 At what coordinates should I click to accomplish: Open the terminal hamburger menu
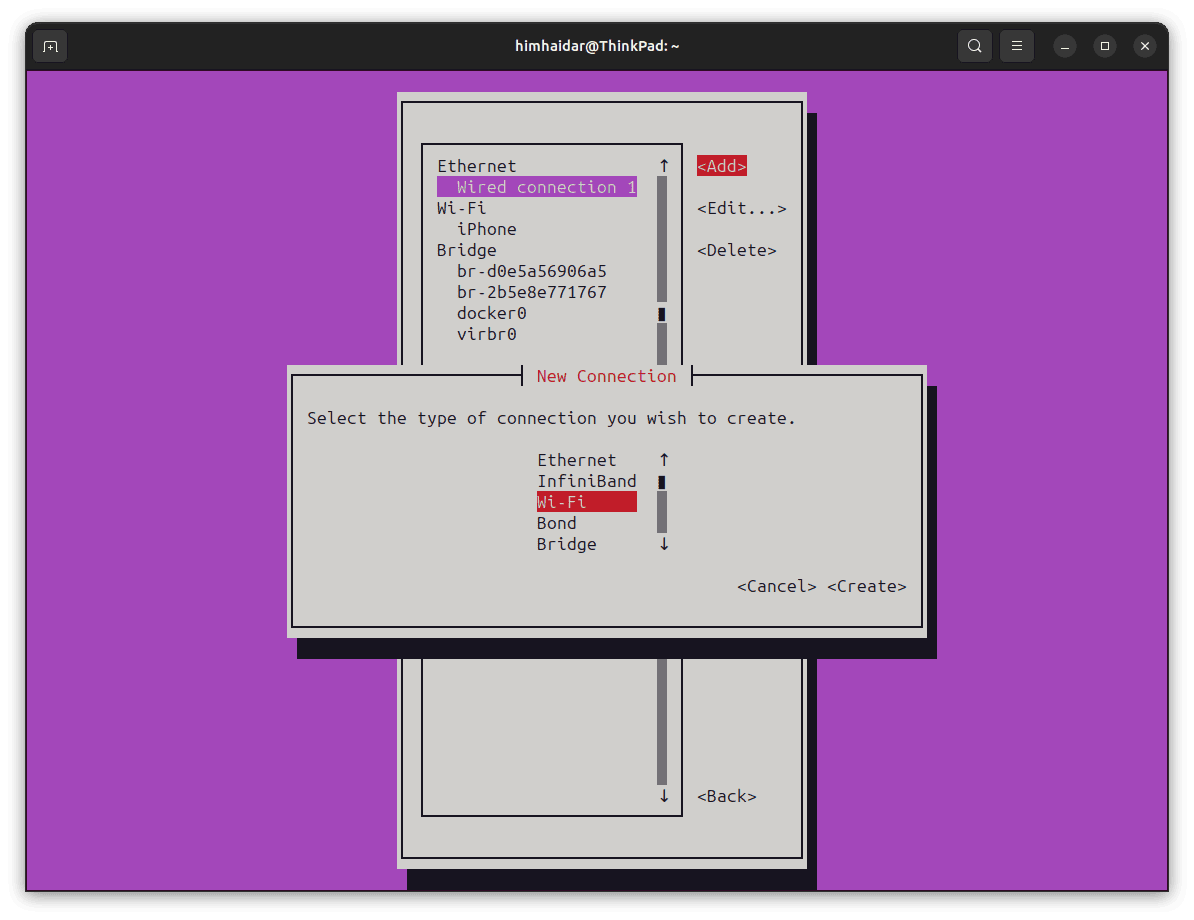click(x=1016, y=45)
